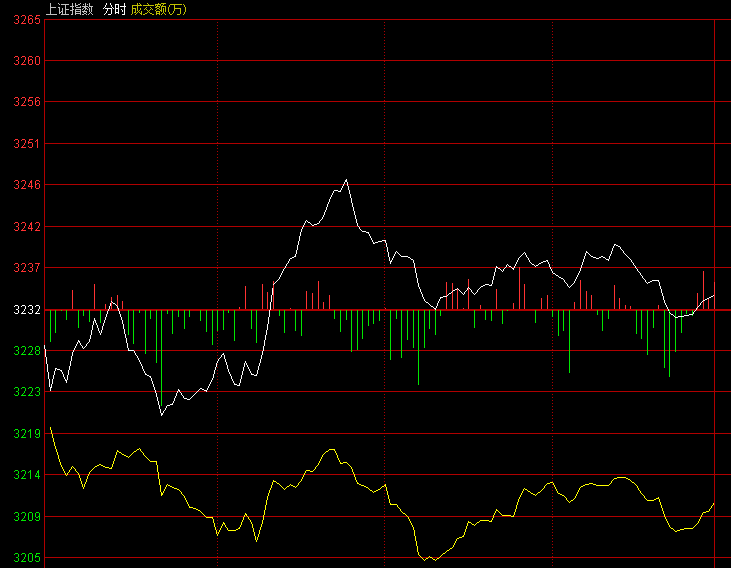Click the 3265 top axis value
The image size is (731, 568).
tap(27, 20)
